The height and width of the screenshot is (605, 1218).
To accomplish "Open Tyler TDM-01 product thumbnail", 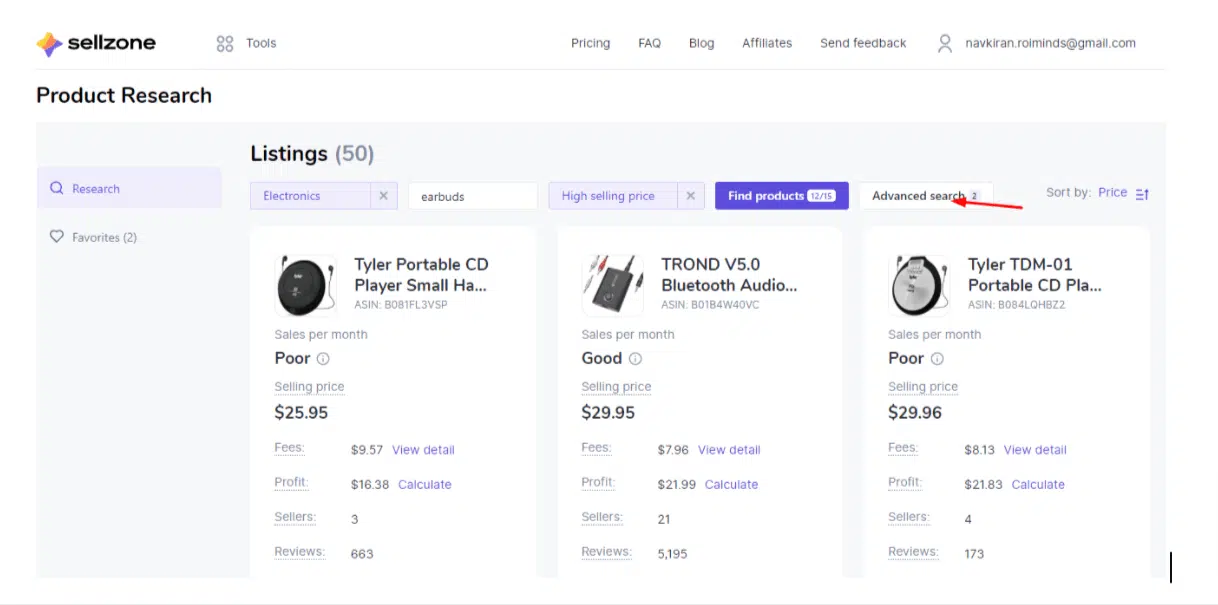I will click(x=919, y=285).
